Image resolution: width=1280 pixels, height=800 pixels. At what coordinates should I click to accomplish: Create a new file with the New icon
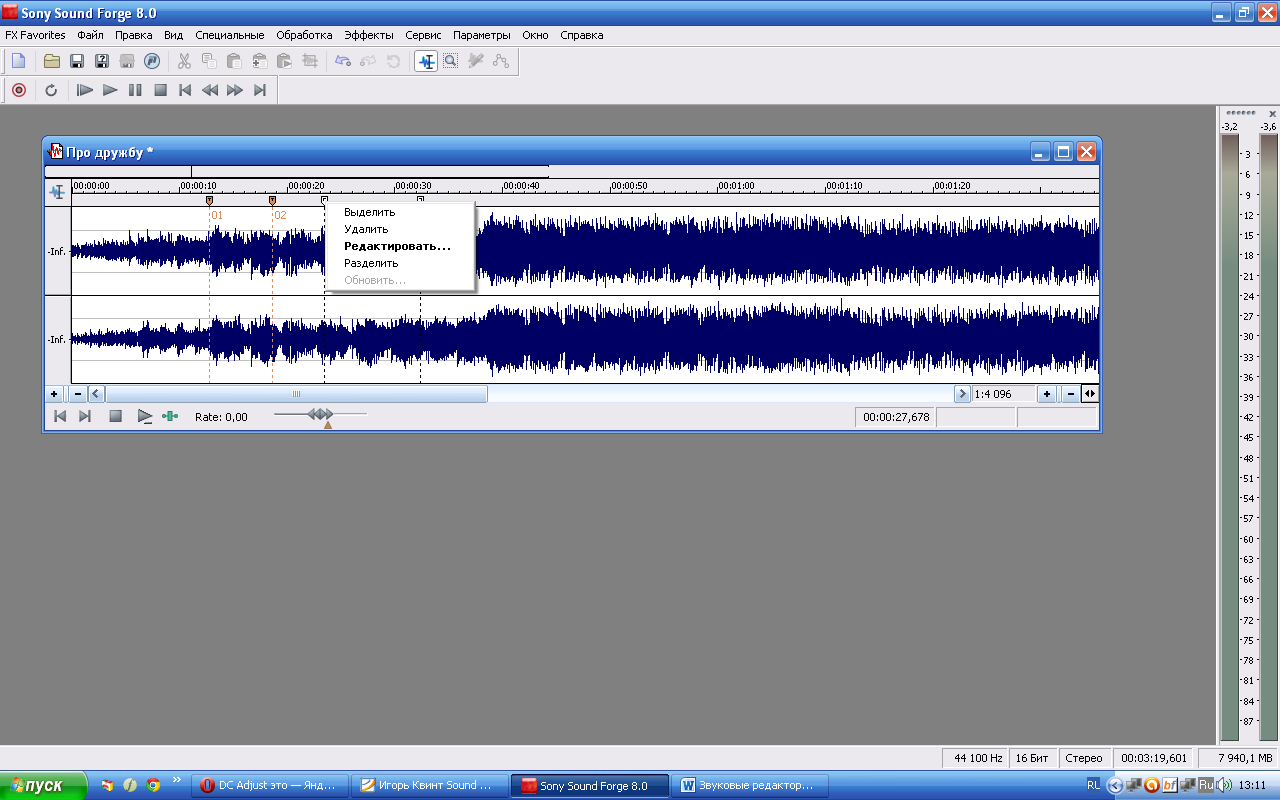[18, 61]
